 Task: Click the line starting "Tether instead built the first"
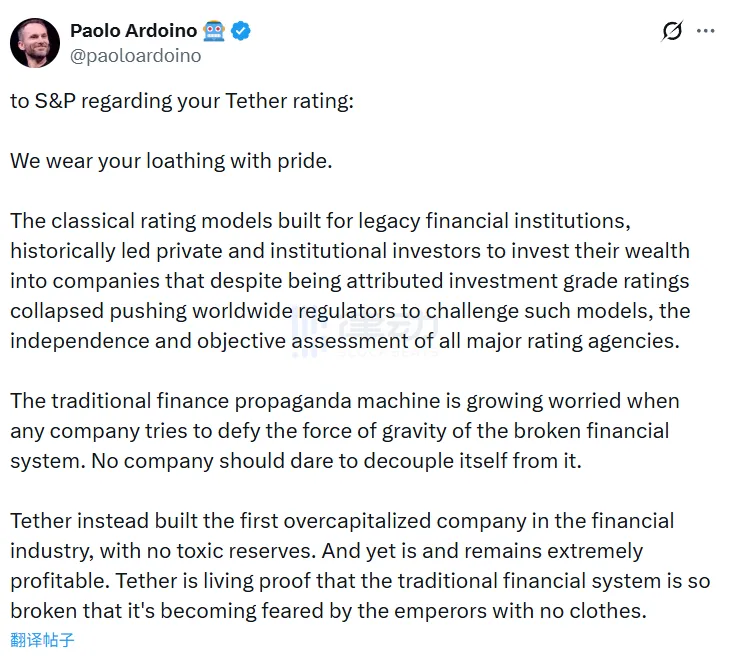(342, 521)
